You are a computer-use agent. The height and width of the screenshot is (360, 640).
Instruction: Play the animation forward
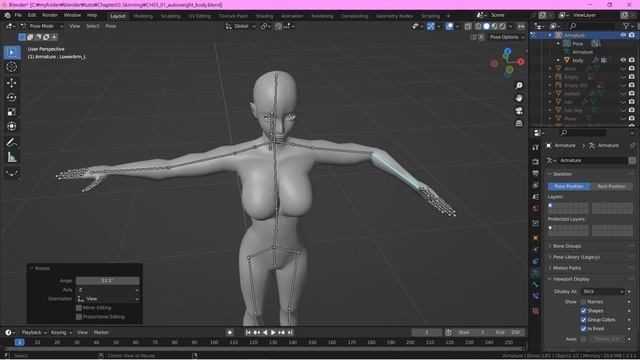[x=273, y=333]
